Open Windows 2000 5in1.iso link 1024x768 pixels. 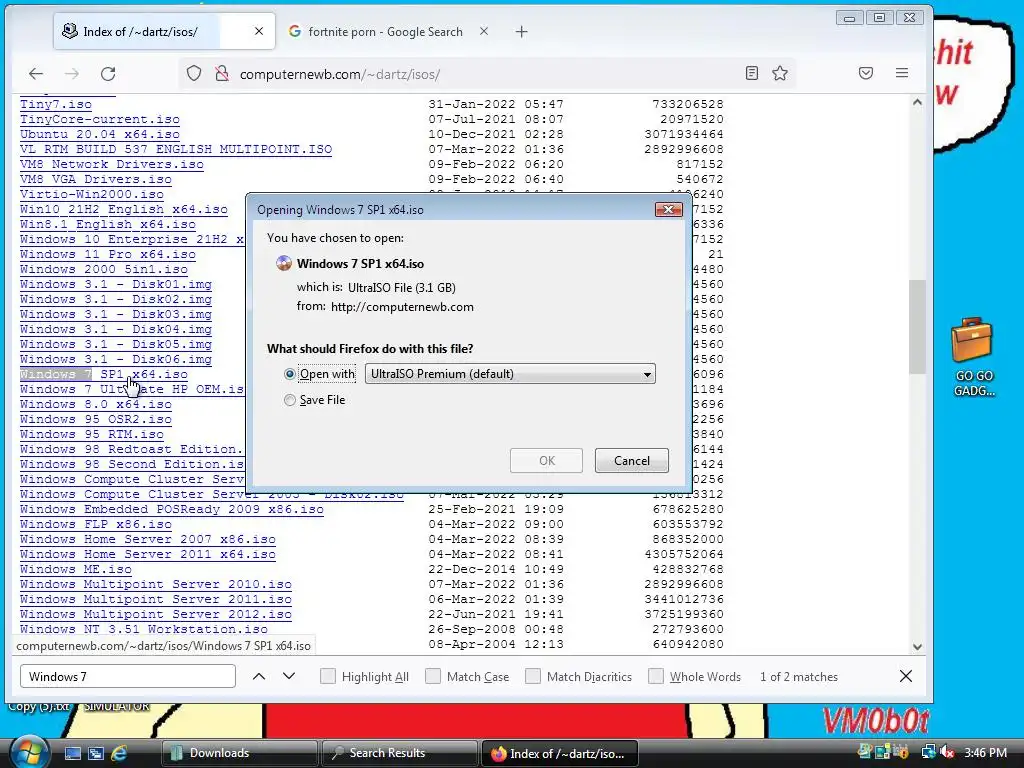click(104, 269)
